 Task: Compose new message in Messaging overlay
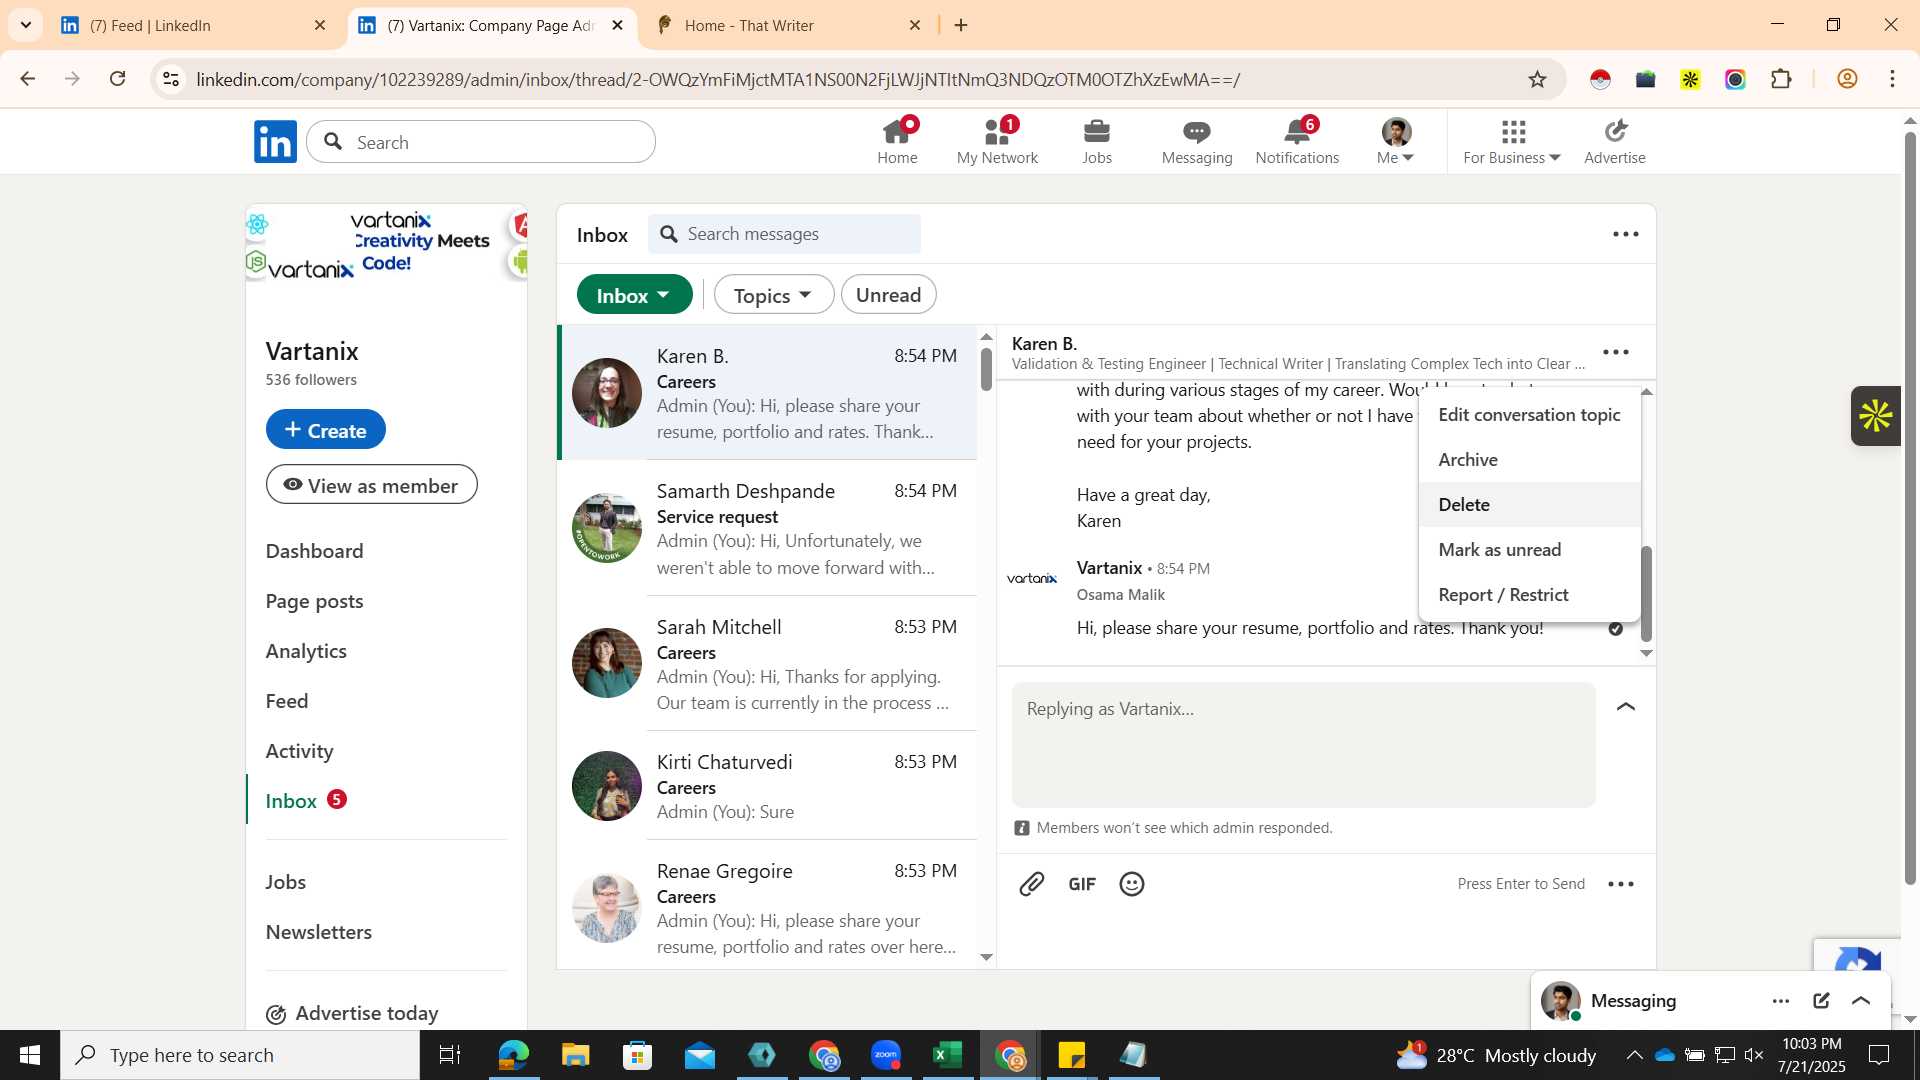point(1821,1001)
